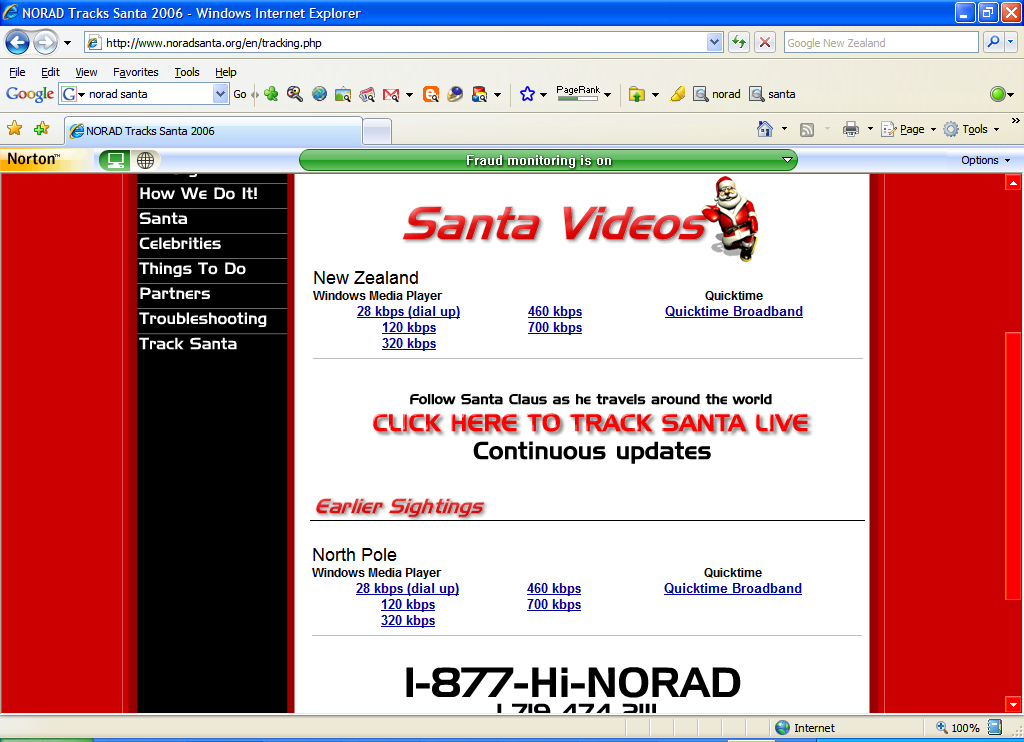This screenshot has width=1024, height=742.
Task: Open the Help menu
Action: click(225, 72)
